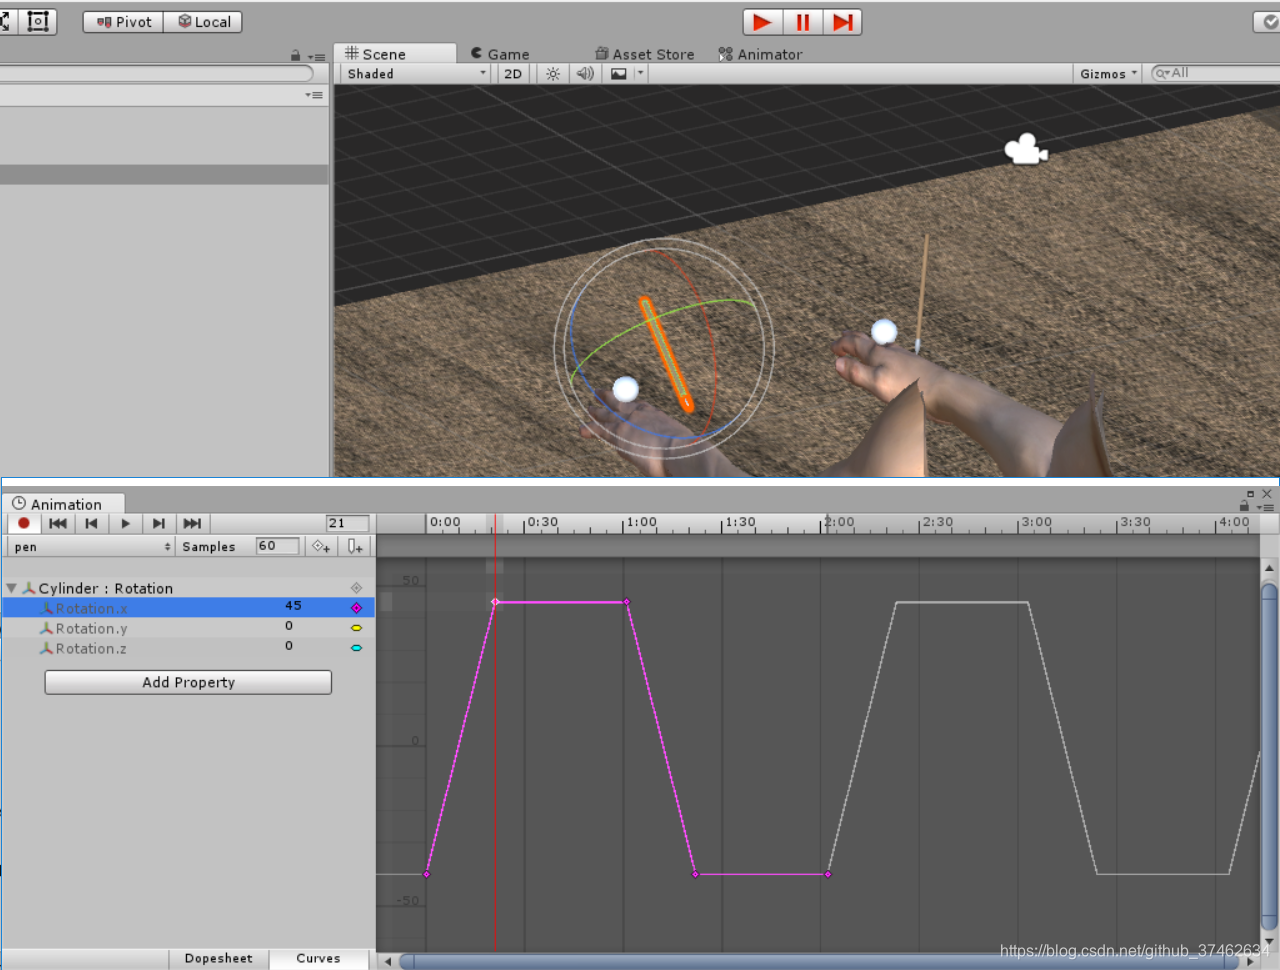Add animation event marker icon

click(x=355, y=546)
